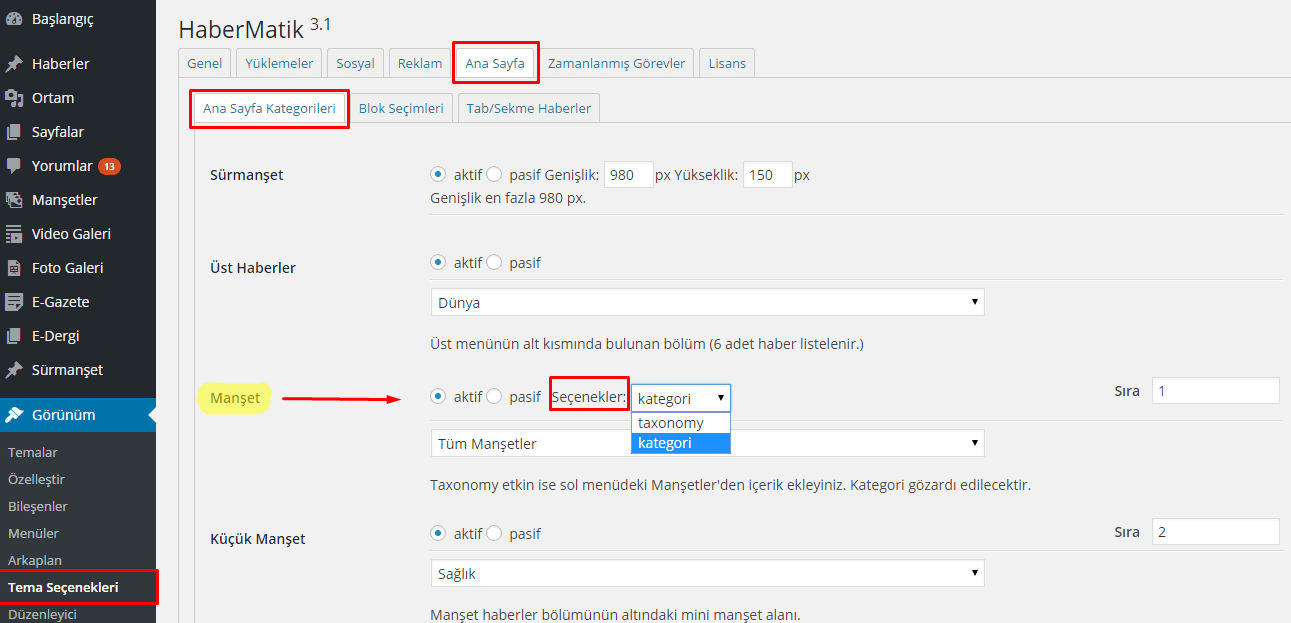Click the Video Galeri icon
The image size is (1291, 623).
(x=14, y=234)
